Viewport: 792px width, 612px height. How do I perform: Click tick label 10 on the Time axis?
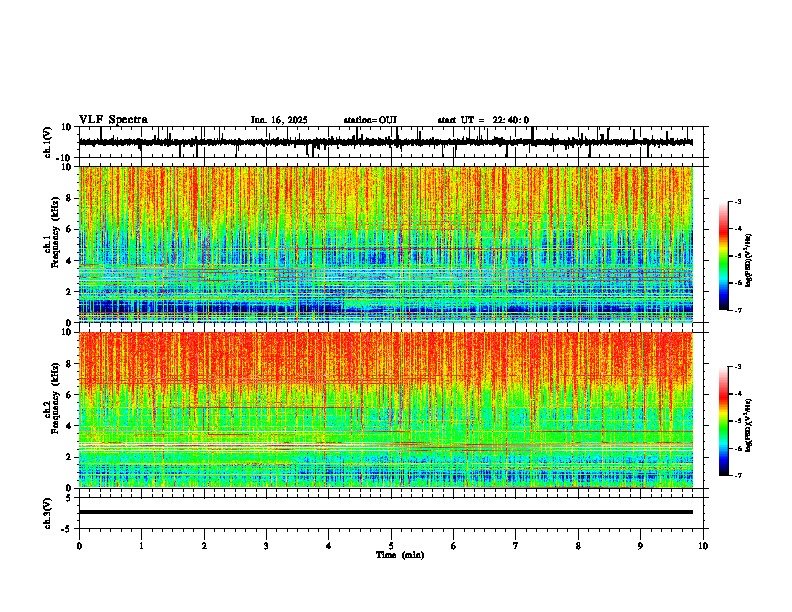(x=703, y=546)
